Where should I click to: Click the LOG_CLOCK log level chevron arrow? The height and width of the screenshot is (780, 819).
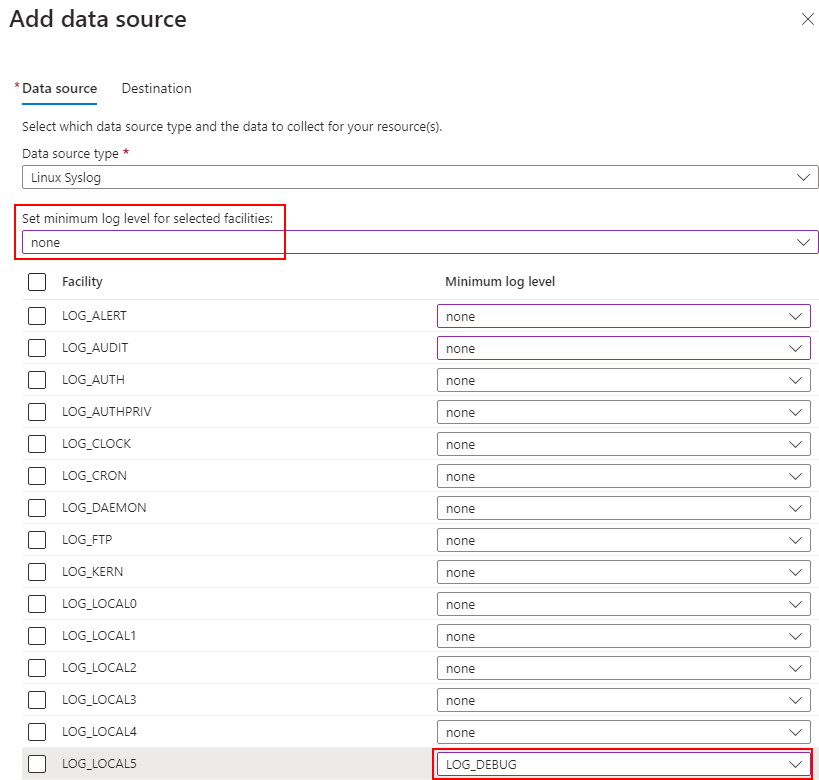point(795,444)
